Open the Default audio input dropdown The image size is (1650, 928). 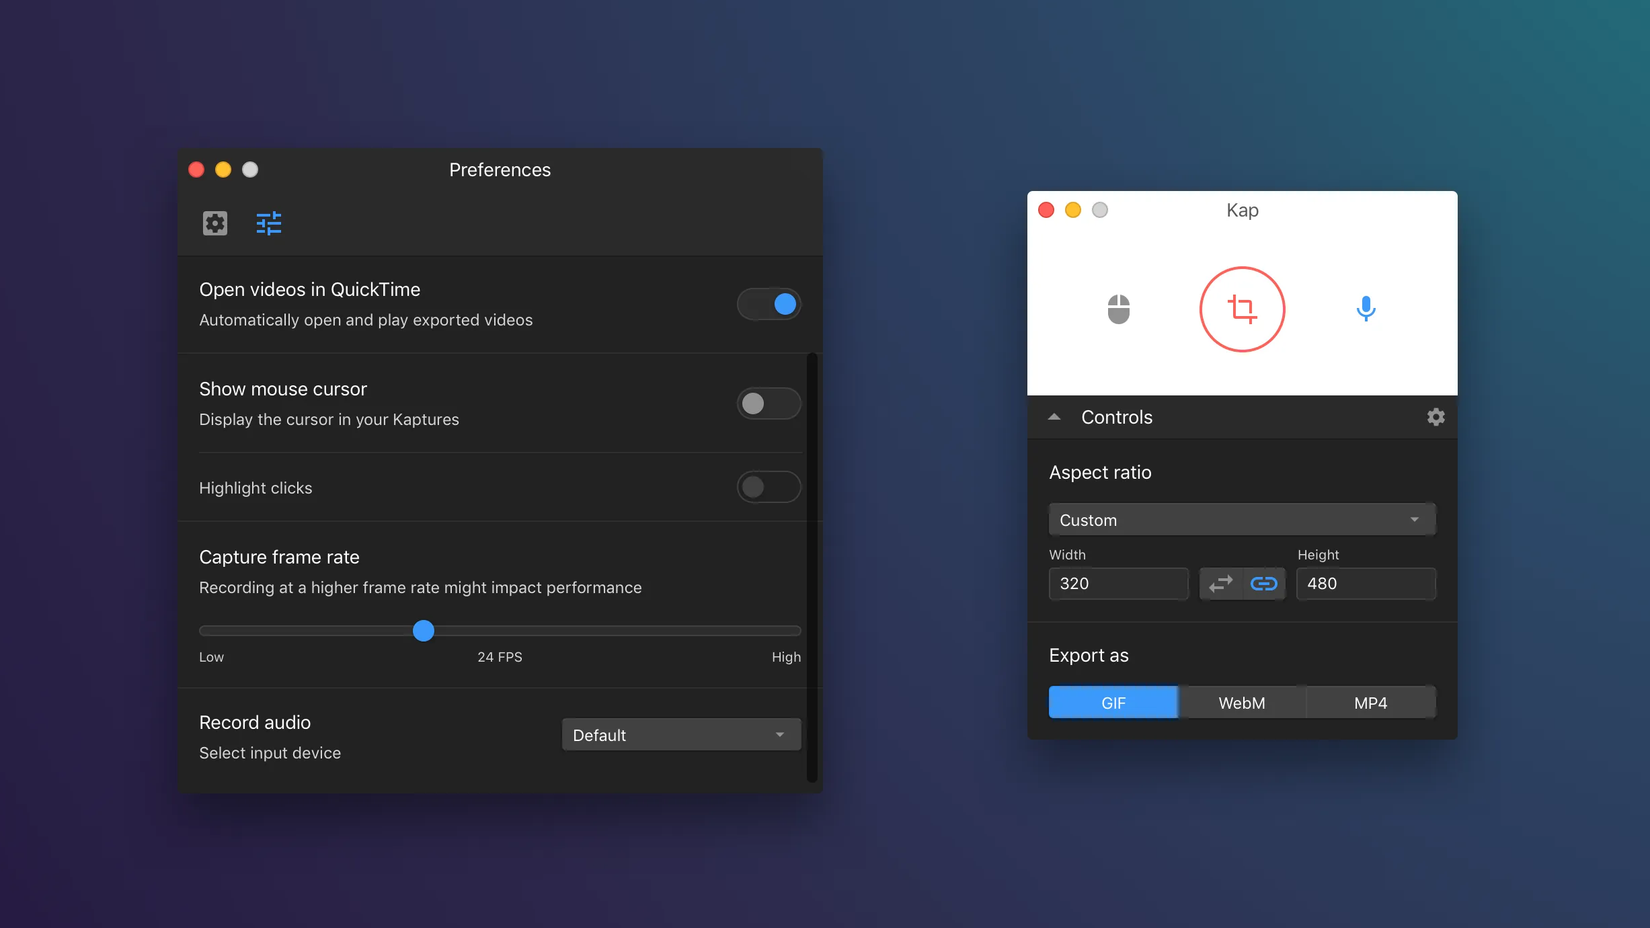tap(681, 734)
